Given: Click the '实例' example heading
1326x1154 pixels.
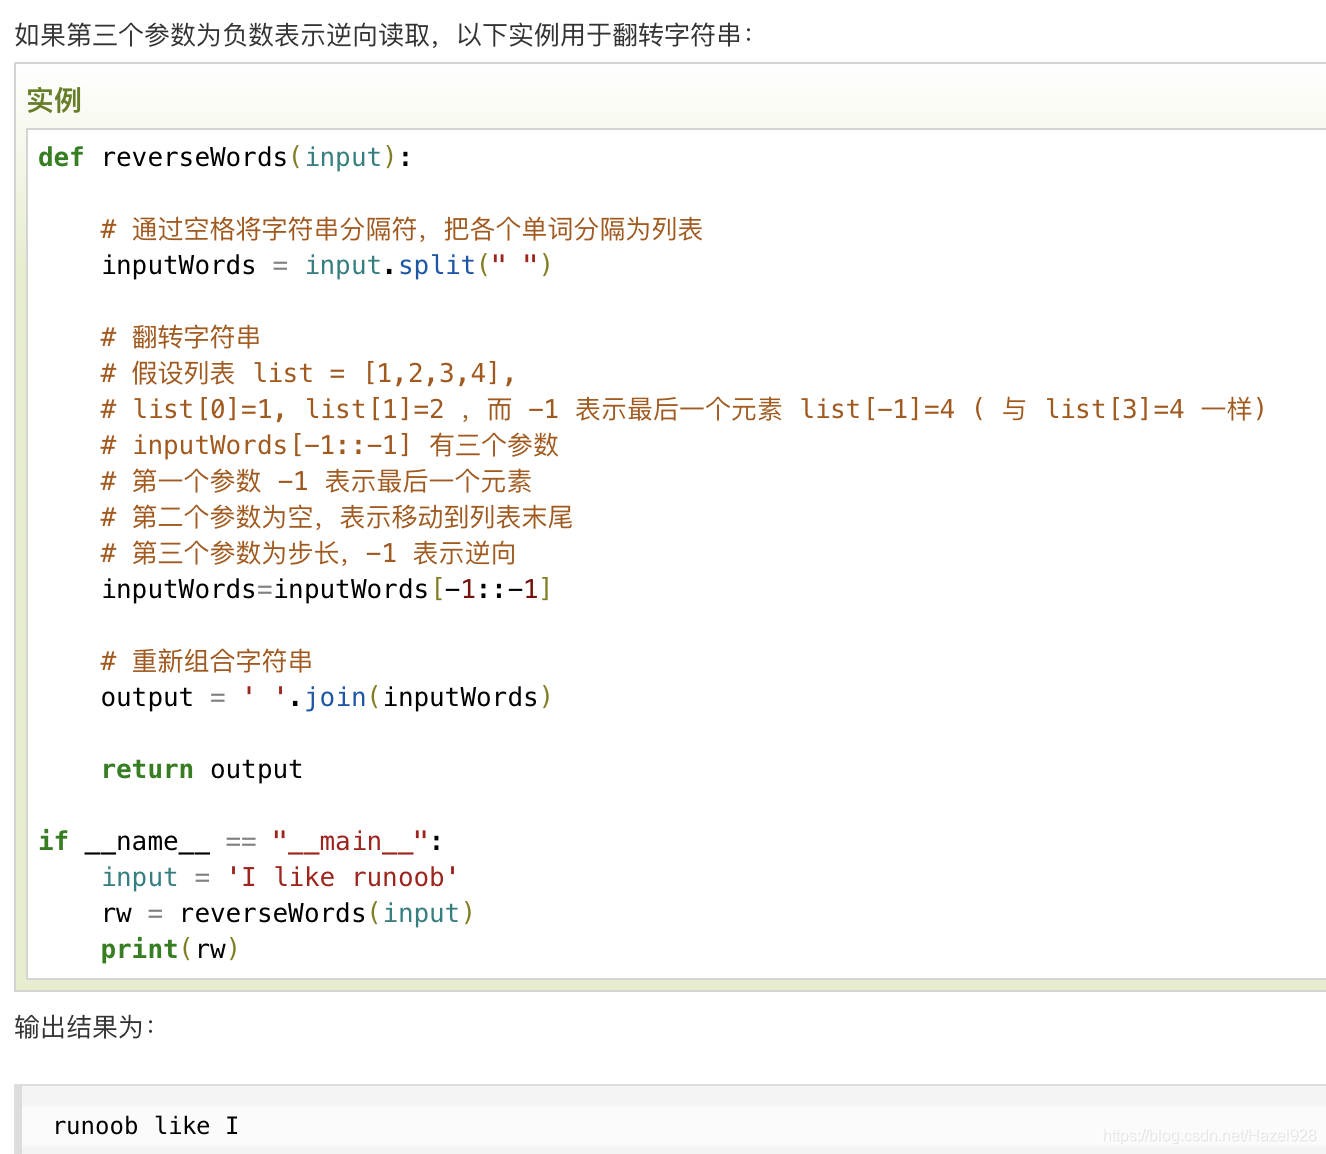Looking at the screenshot, I should [54, 100].
